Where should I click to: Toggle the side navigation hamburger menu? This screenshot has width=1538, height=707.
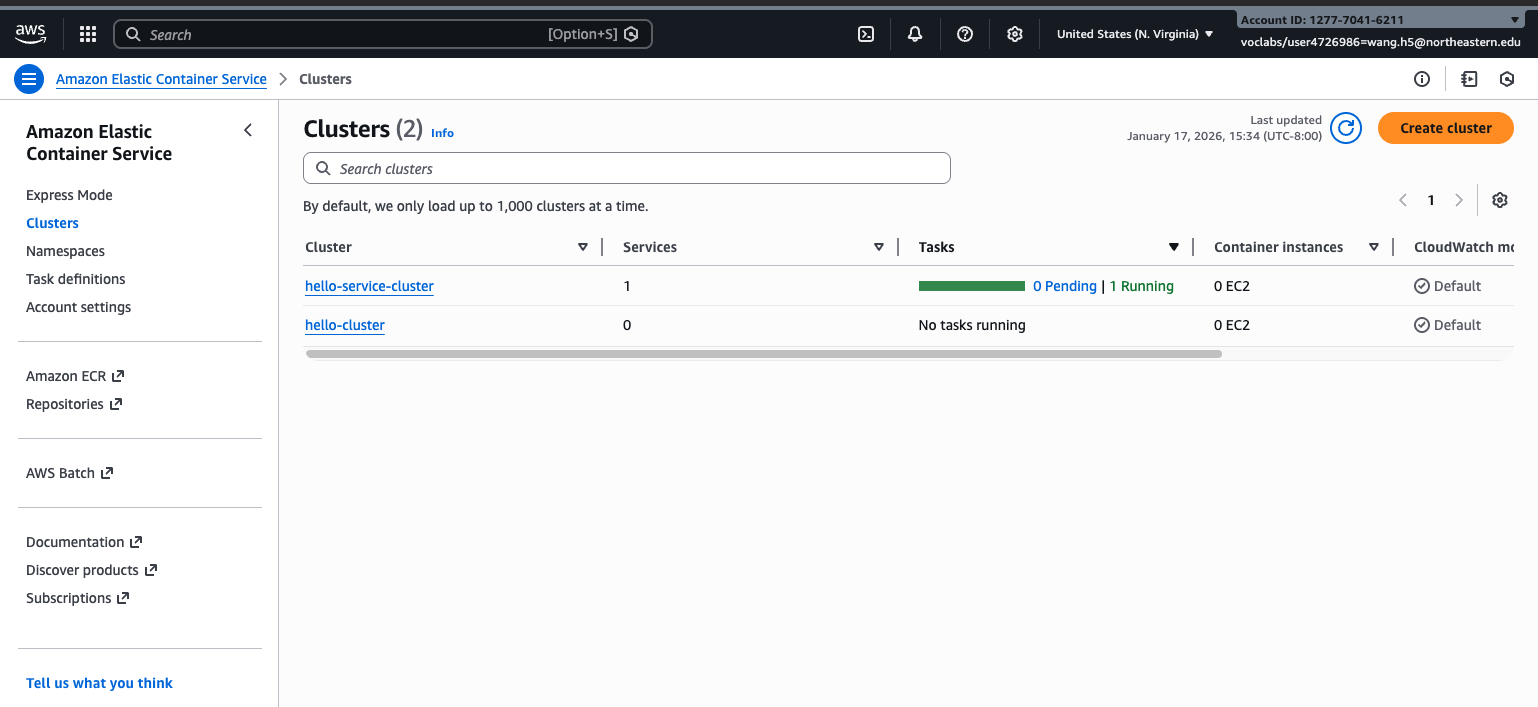click(x=29, y=79)
